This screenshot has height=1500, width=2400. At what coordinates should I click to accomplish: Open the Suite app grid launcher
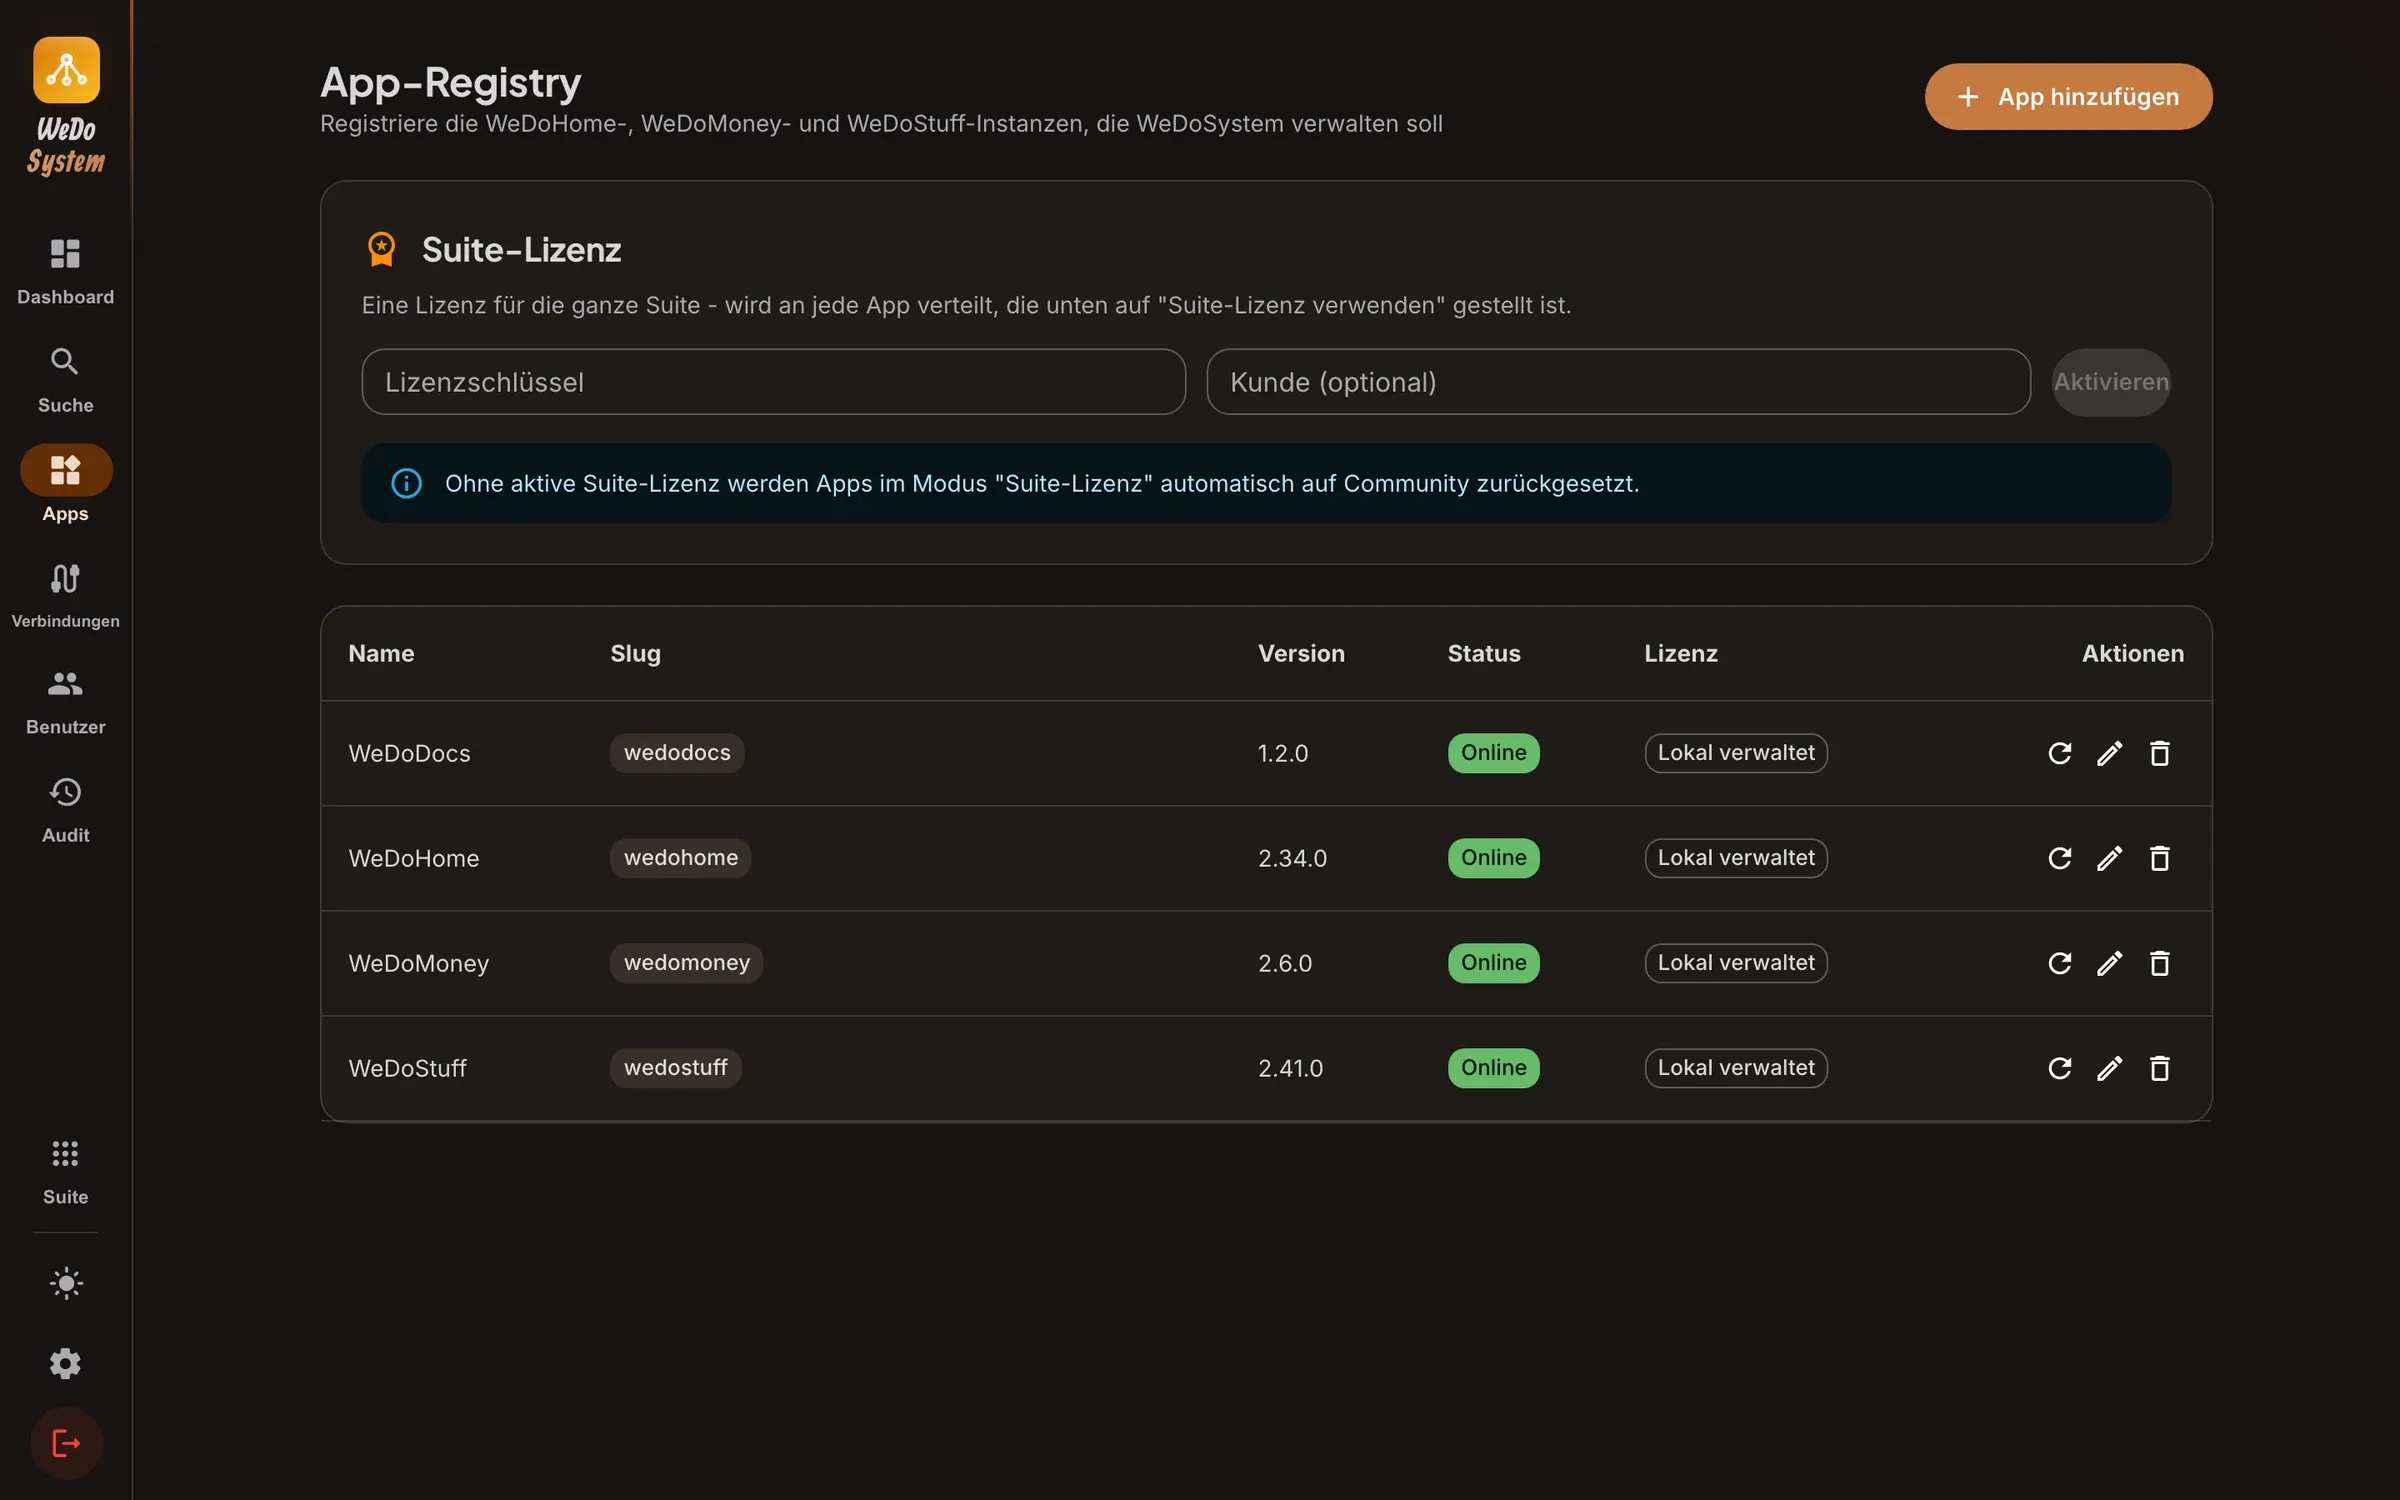(x=65, y=1172)
